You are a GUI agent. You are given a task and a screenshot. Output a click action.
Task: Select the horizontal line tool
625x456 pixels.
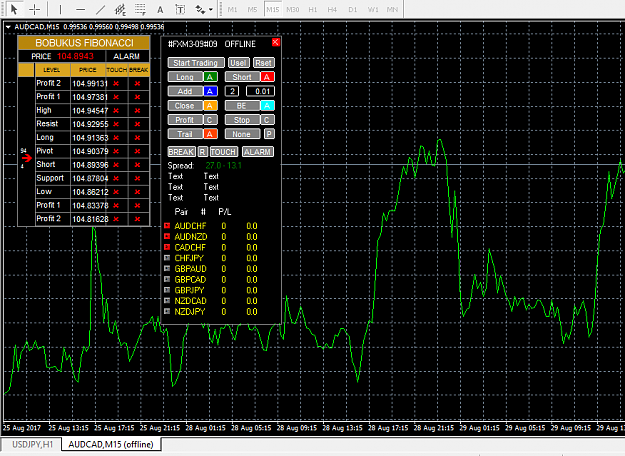[x=81, y=9]
